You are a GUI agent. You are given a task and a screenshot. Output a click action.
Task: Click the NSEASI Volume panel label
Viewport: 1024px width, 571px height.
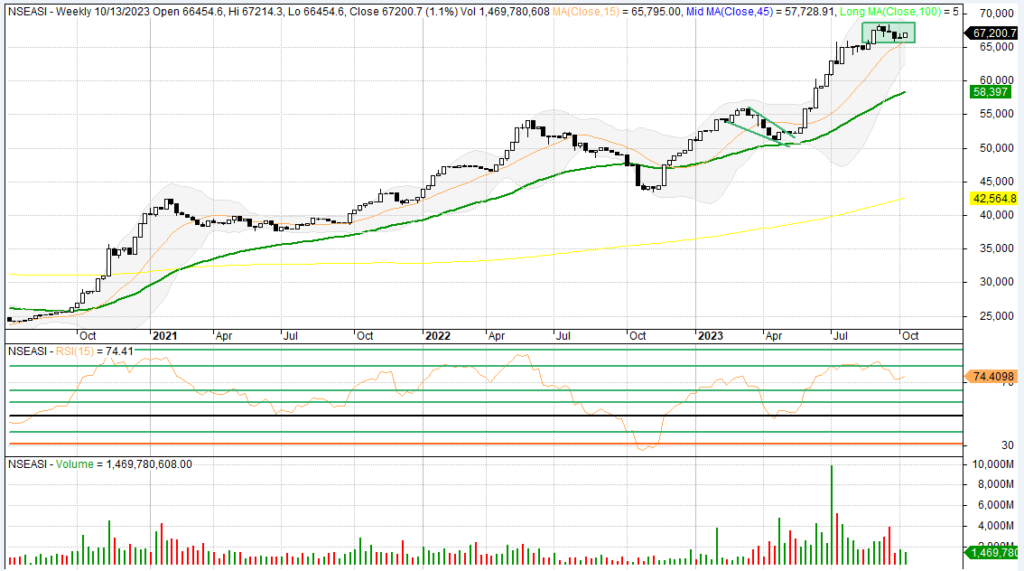pos(100,464)
